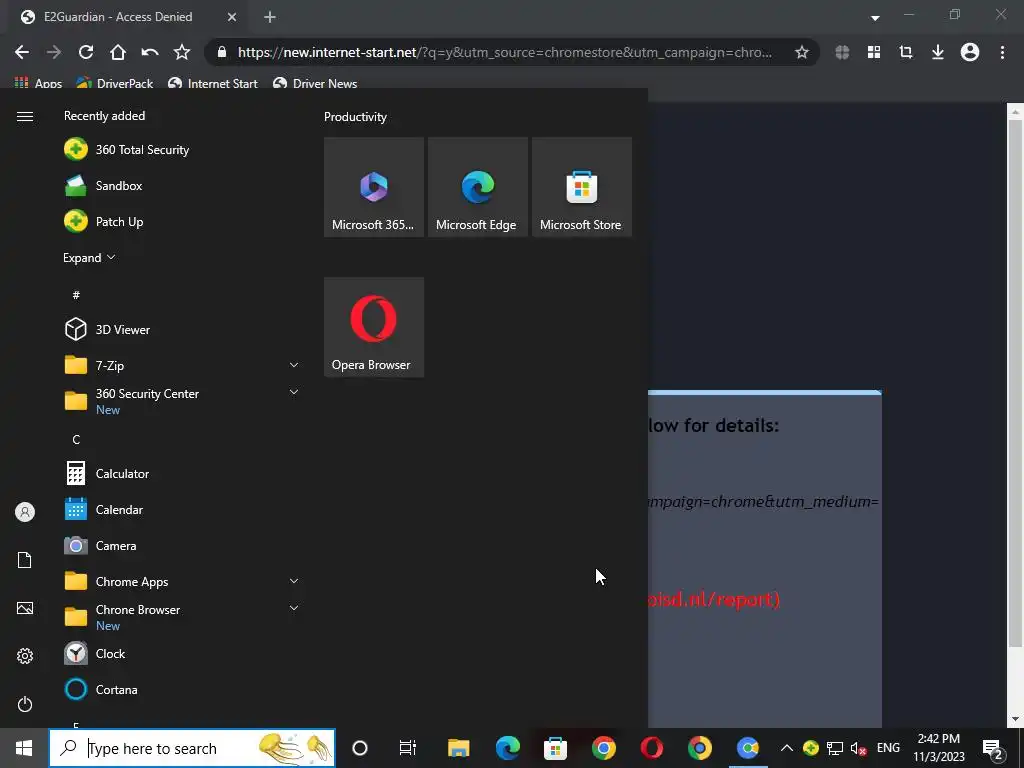Go to browser home page

[x=118, y=52]
